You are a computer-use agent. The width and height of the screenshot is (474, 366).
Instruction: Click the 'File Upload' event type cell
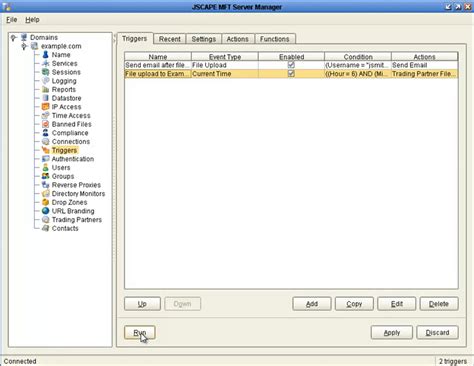point(225,65)
